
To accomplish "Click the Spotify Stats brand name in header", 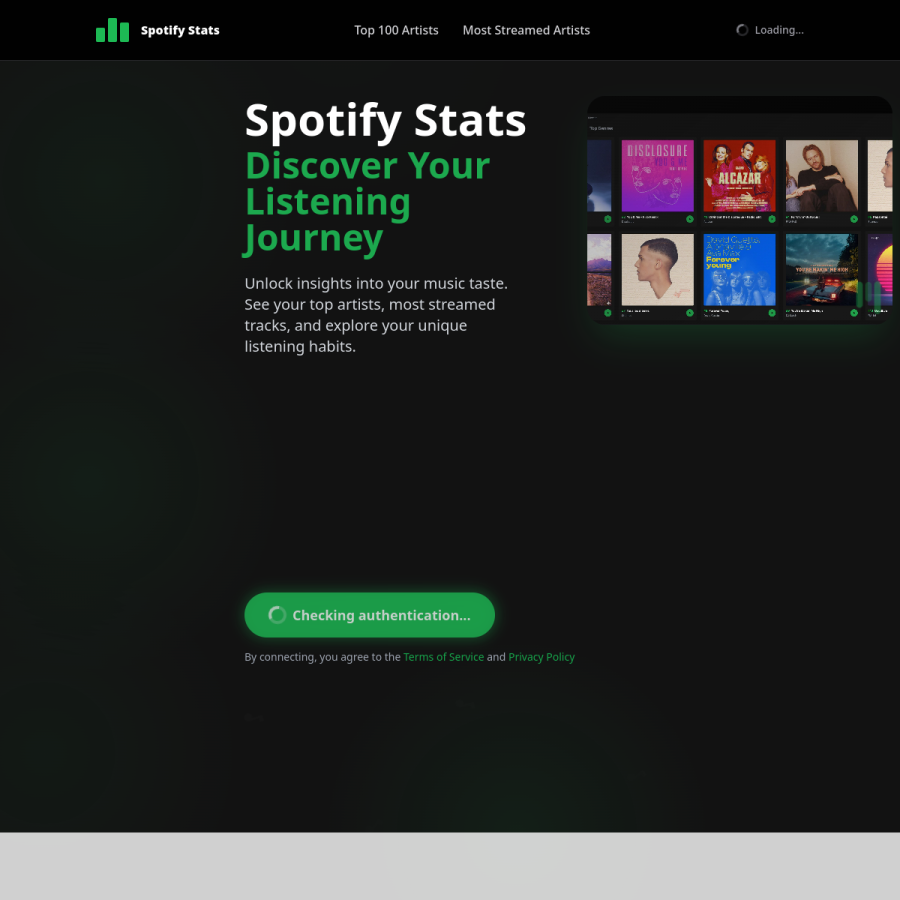I will [180, 30].
